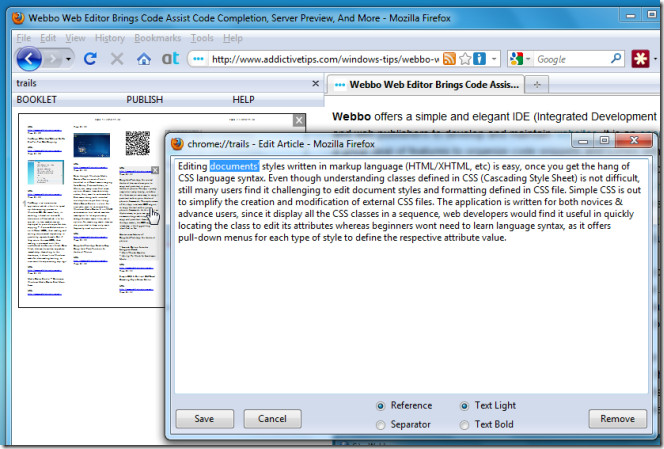This screenshot has width=664, height=449.
Task: Close the Edit Article dialog window
Action: (634, 140)
